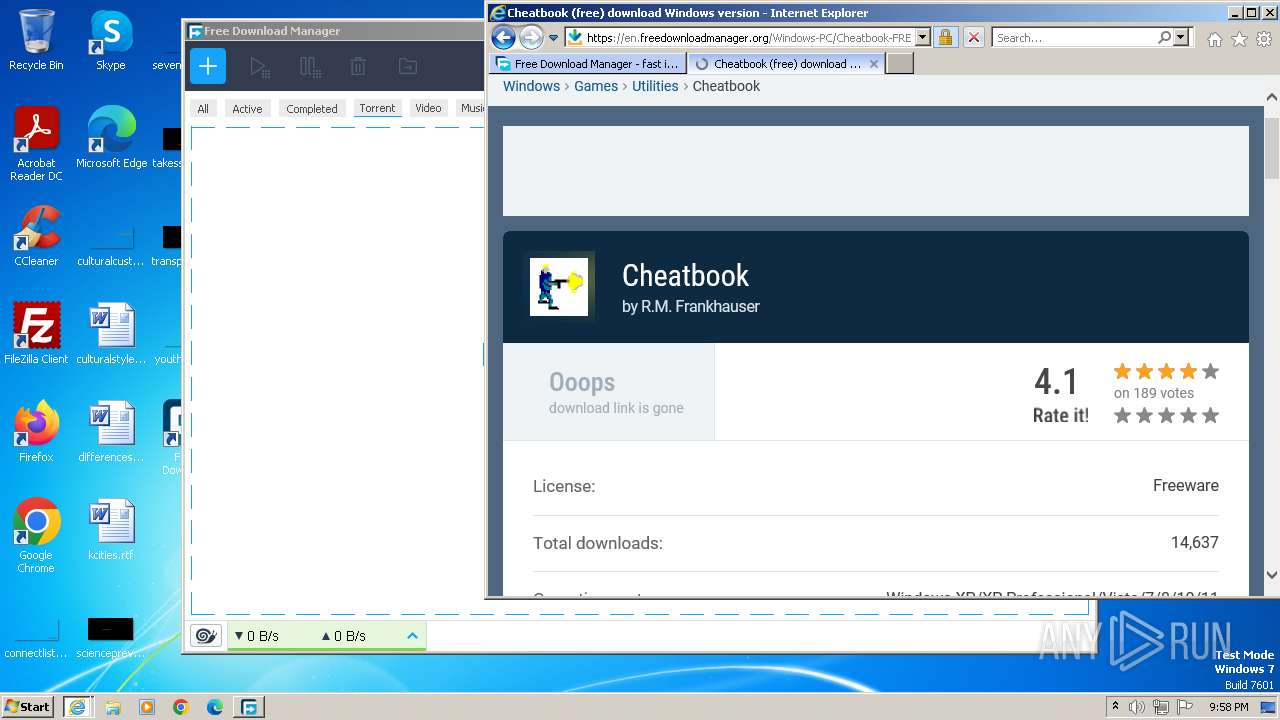Click the 9:58 PM taskbar clock
The height and width of the screenshot is (720, 1280).
click(x=1228, y=707)
